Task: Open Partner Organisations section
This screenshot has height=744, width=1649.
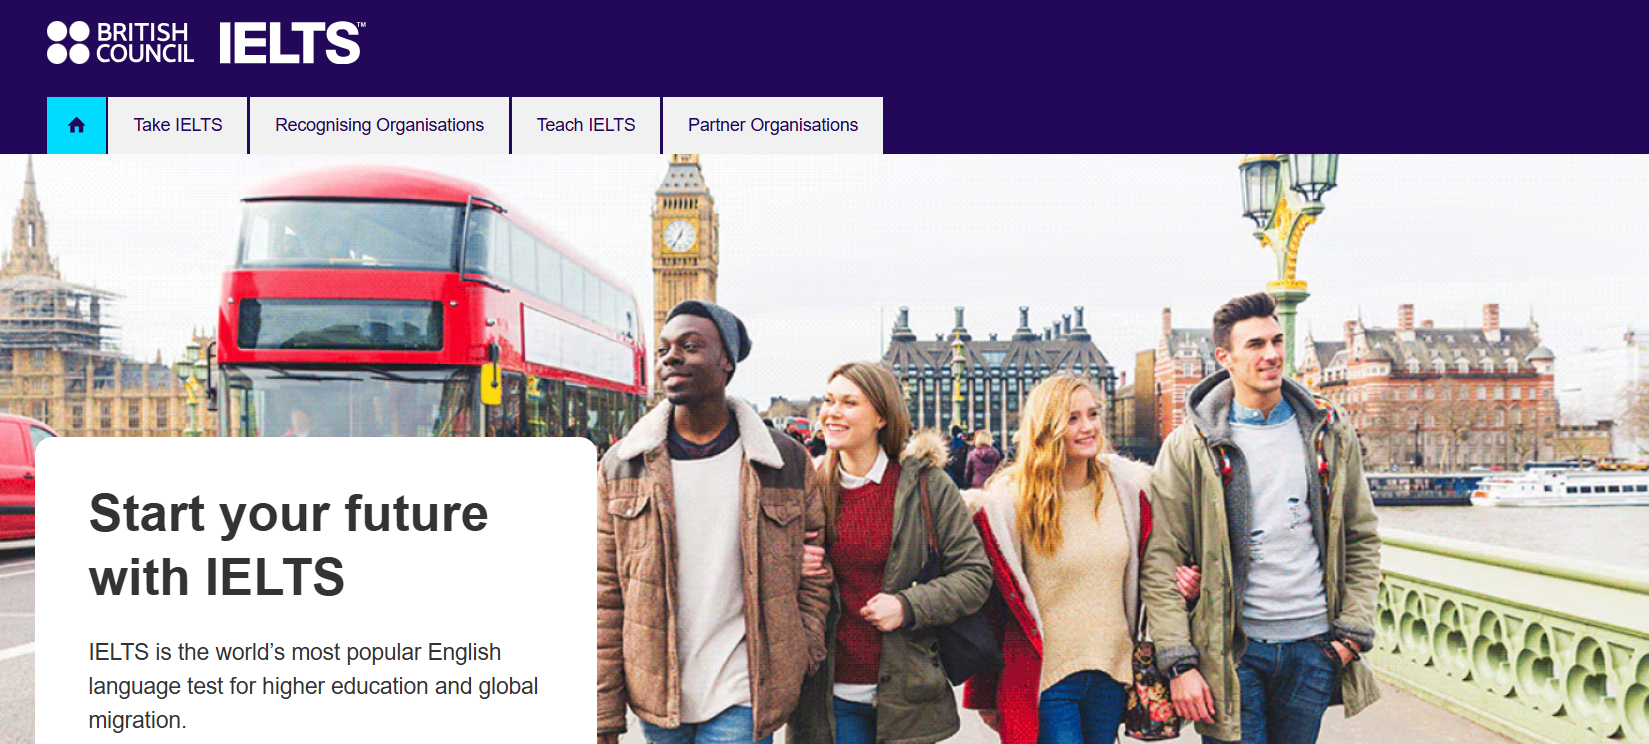Action: click(x=773, y=125)
